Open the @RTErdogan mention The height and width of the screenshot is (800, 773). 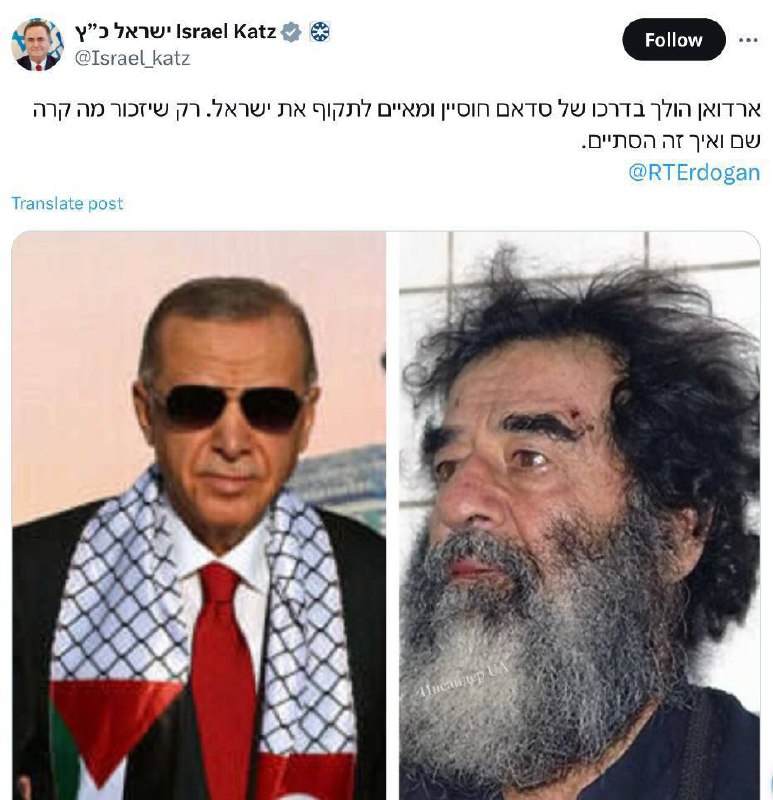694,172
